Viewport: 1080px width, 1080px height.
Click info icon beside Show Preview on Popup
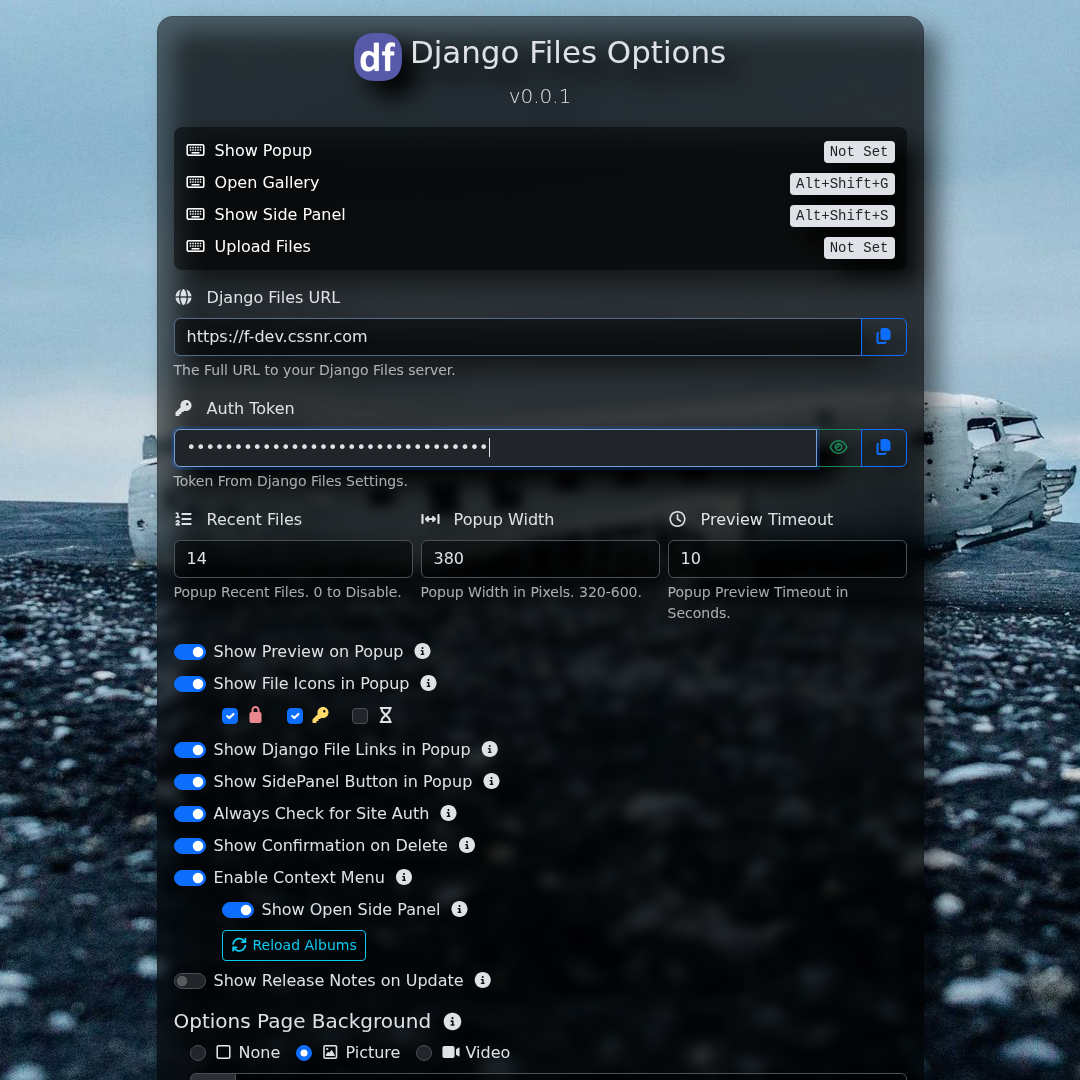pos(422,651)
